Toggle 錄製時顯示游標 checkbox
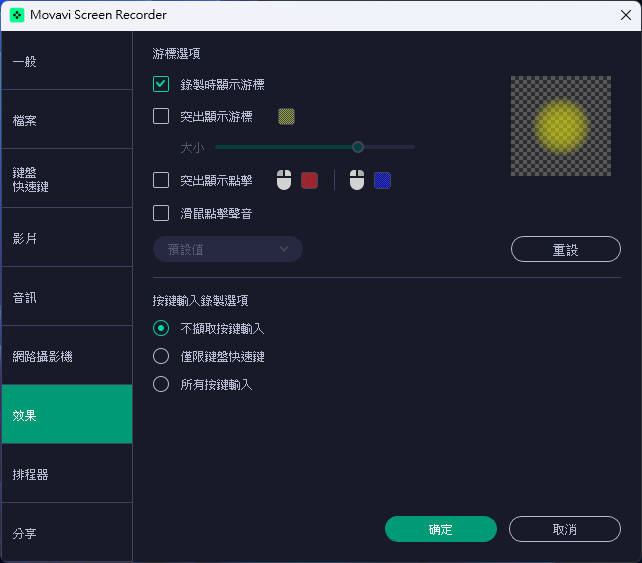Viewport: 642px width, 563px height. click(x=161, y=84)
